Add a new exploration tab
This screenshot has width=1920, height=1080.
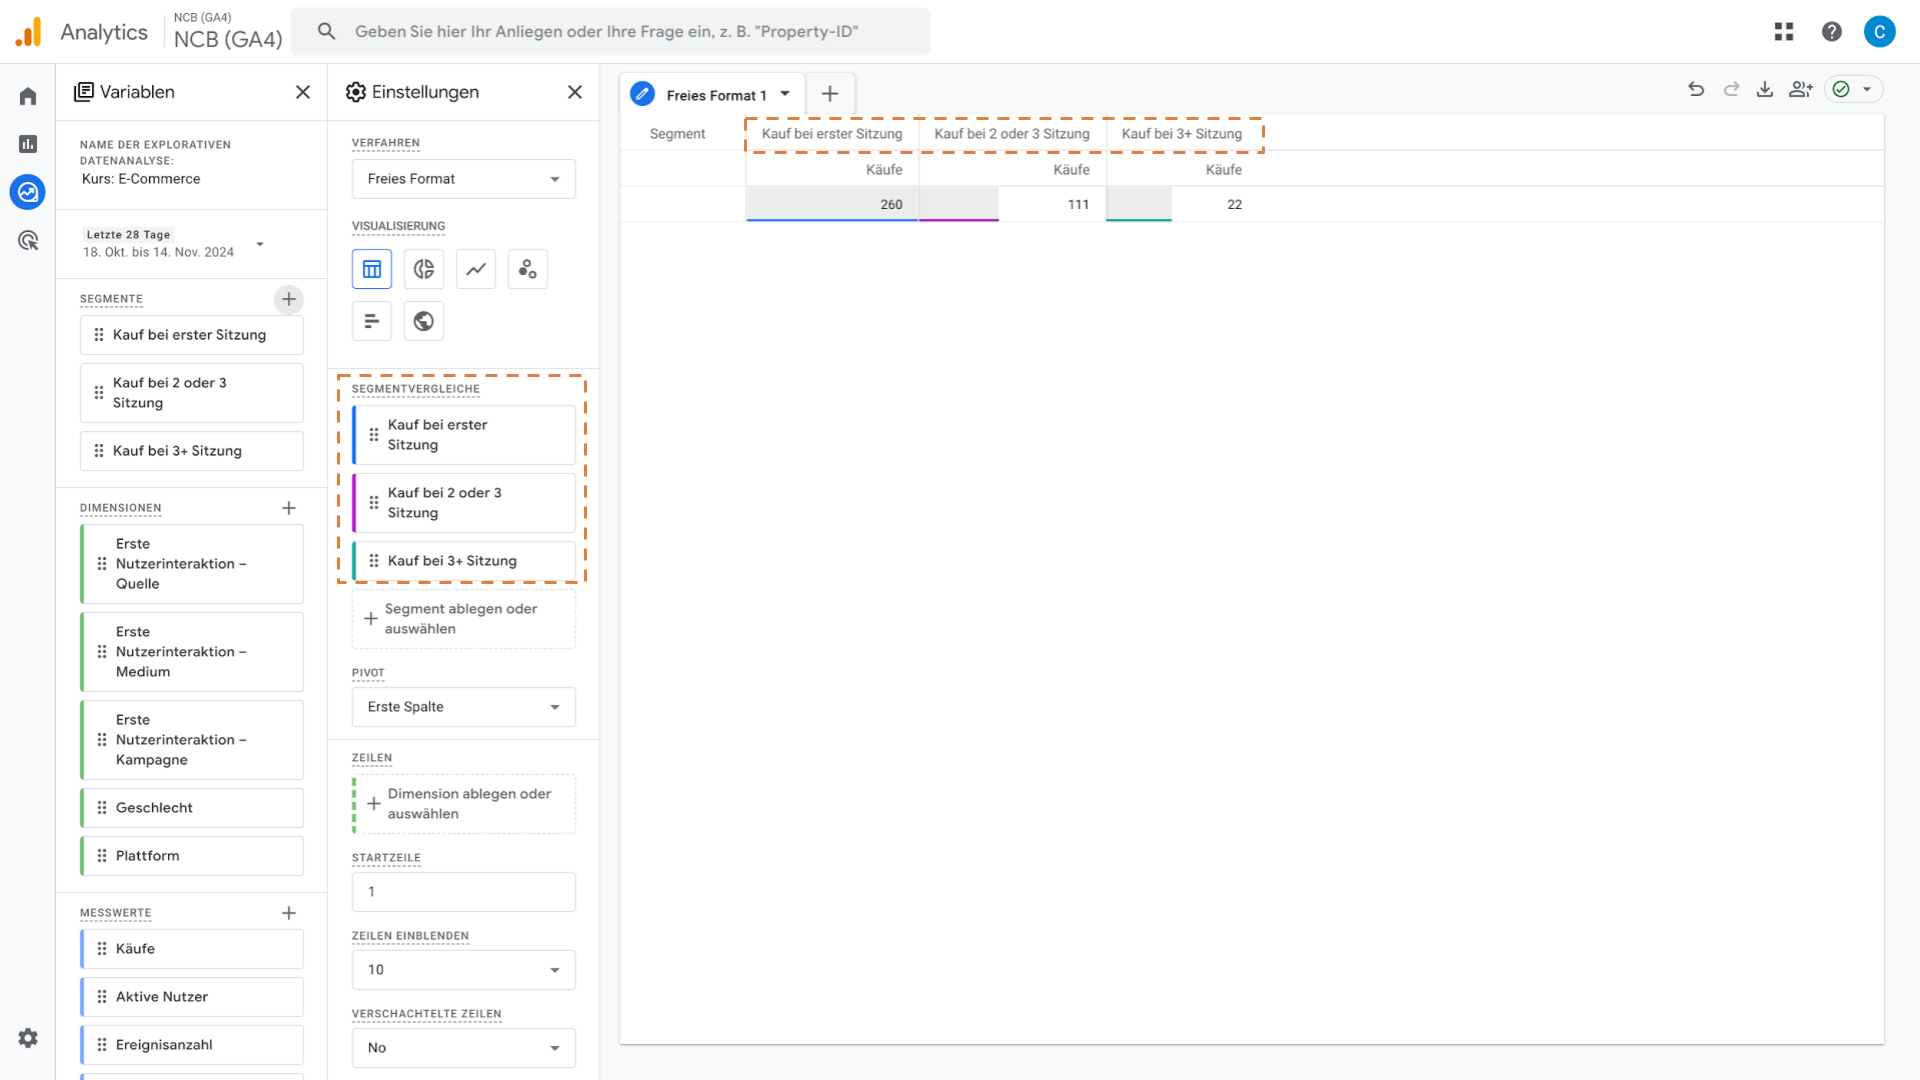click(x=830, y=94)
